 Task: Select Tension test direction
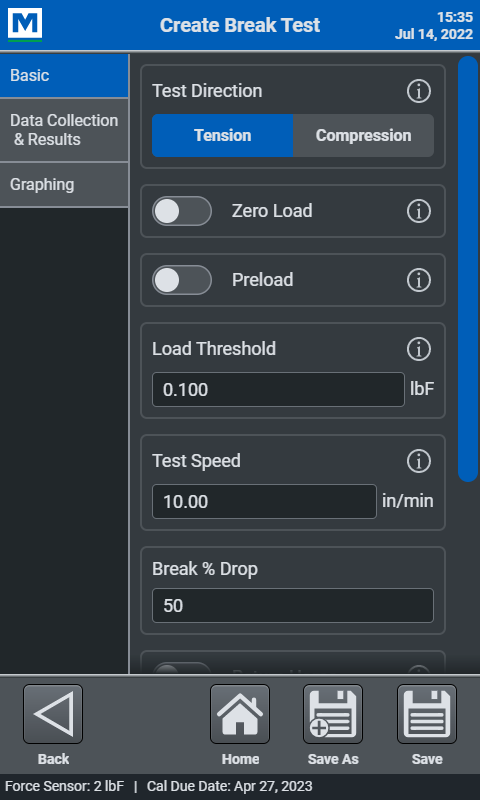[x=222, y=135]
